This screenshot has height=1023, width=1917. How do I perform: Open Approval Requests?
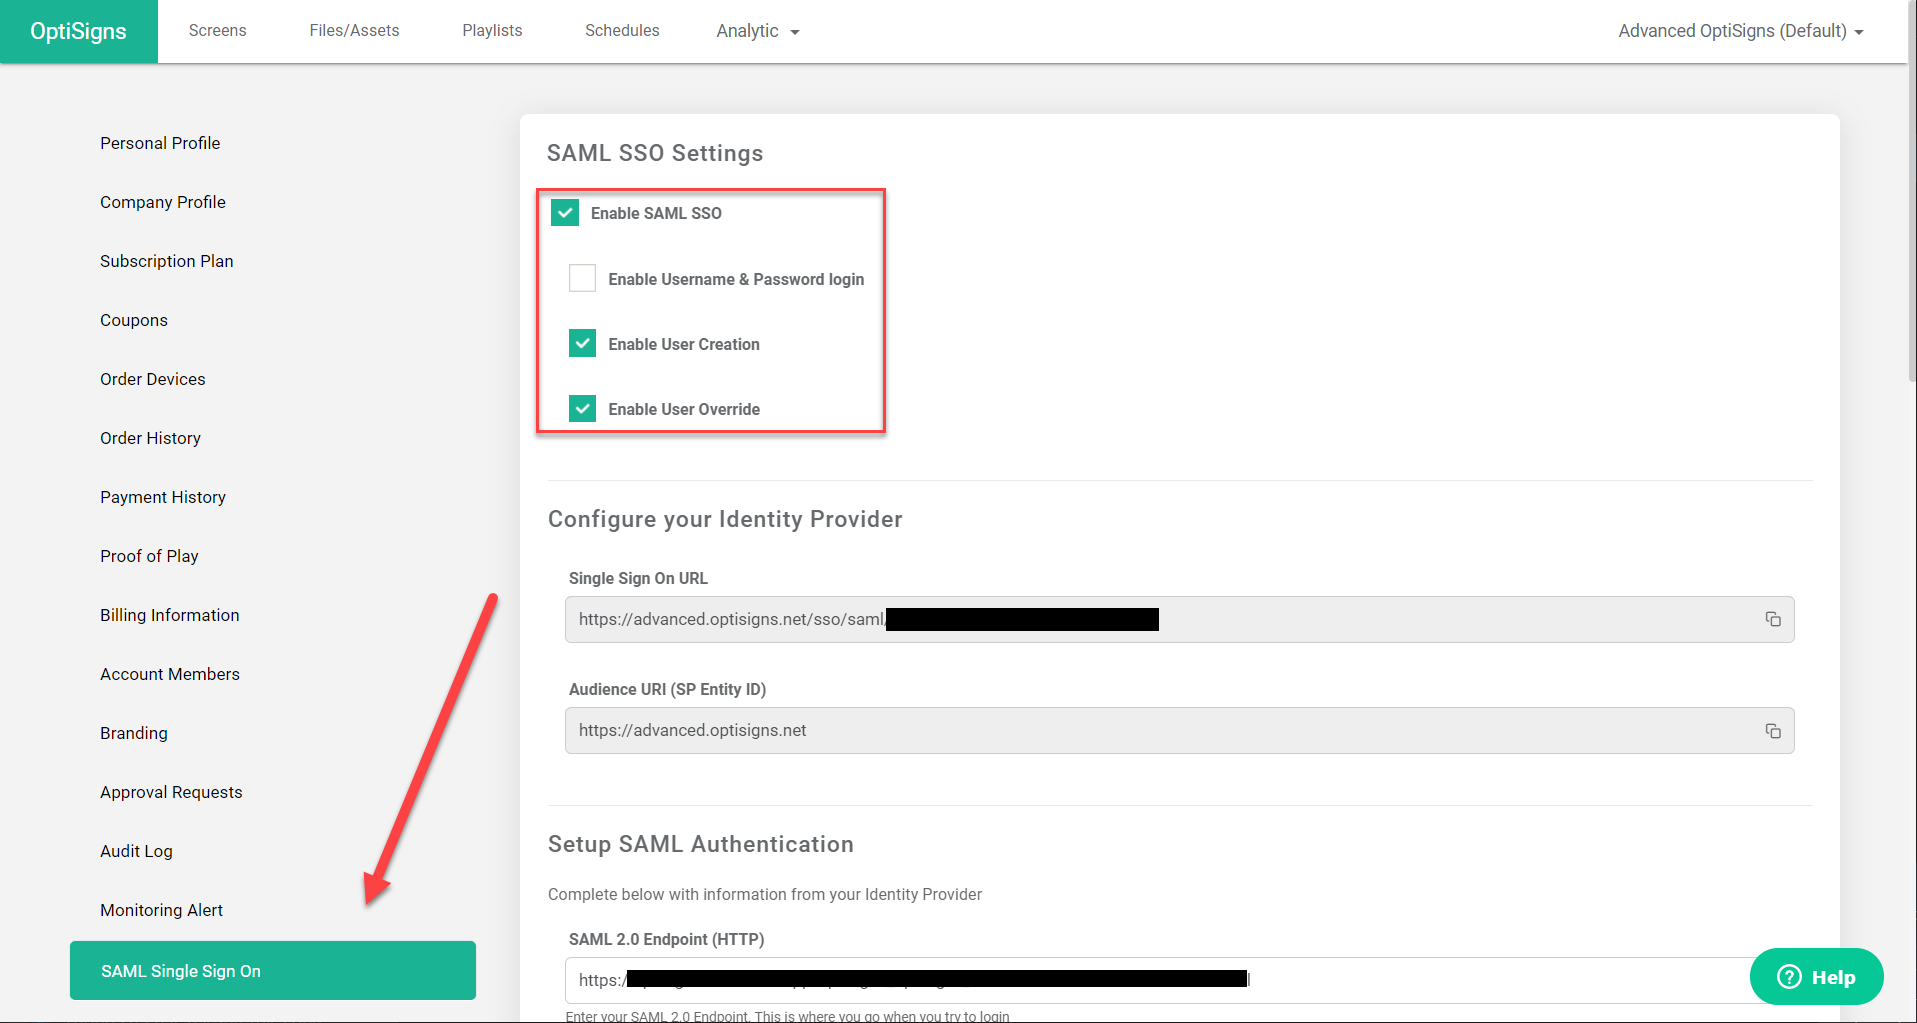pyautogui.click(x=171, y=792)
